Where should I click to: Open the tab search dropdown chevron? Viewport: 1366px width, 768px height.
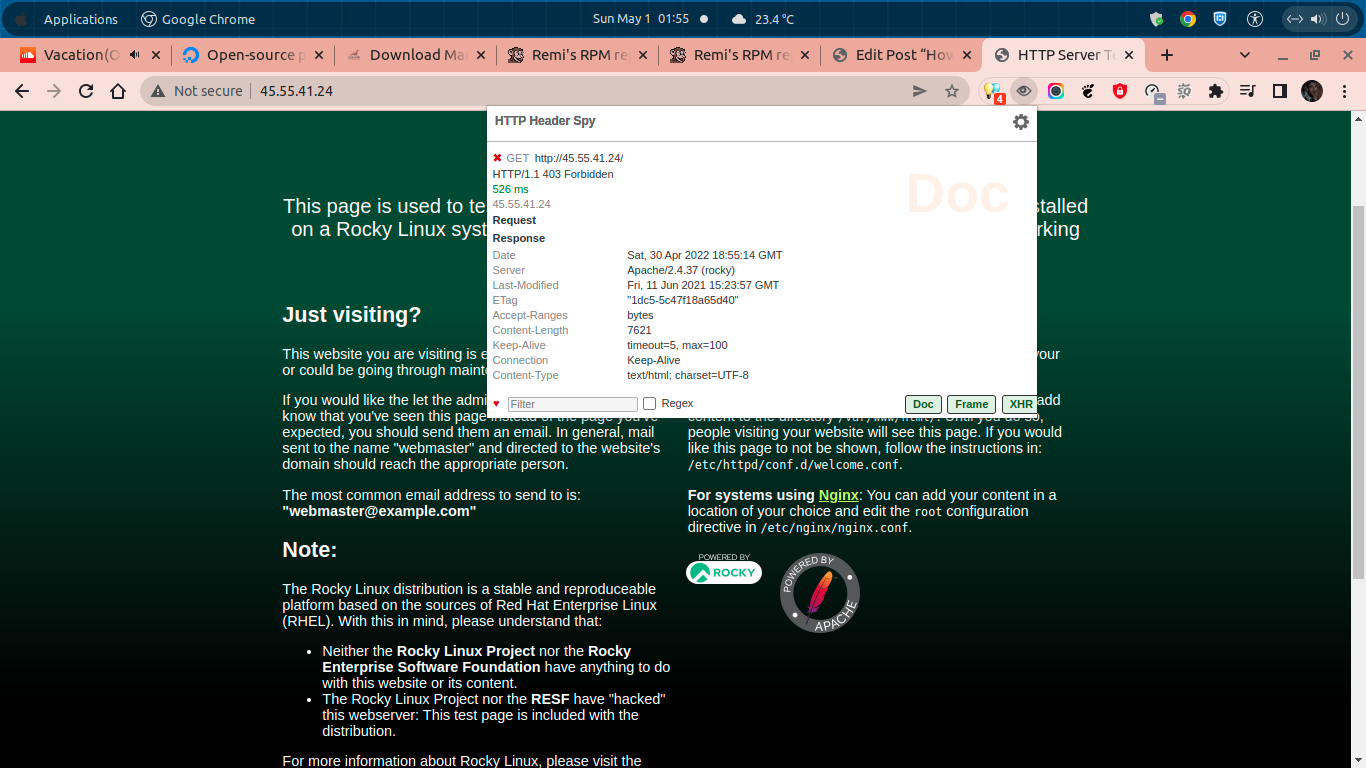pos(1245,55)
